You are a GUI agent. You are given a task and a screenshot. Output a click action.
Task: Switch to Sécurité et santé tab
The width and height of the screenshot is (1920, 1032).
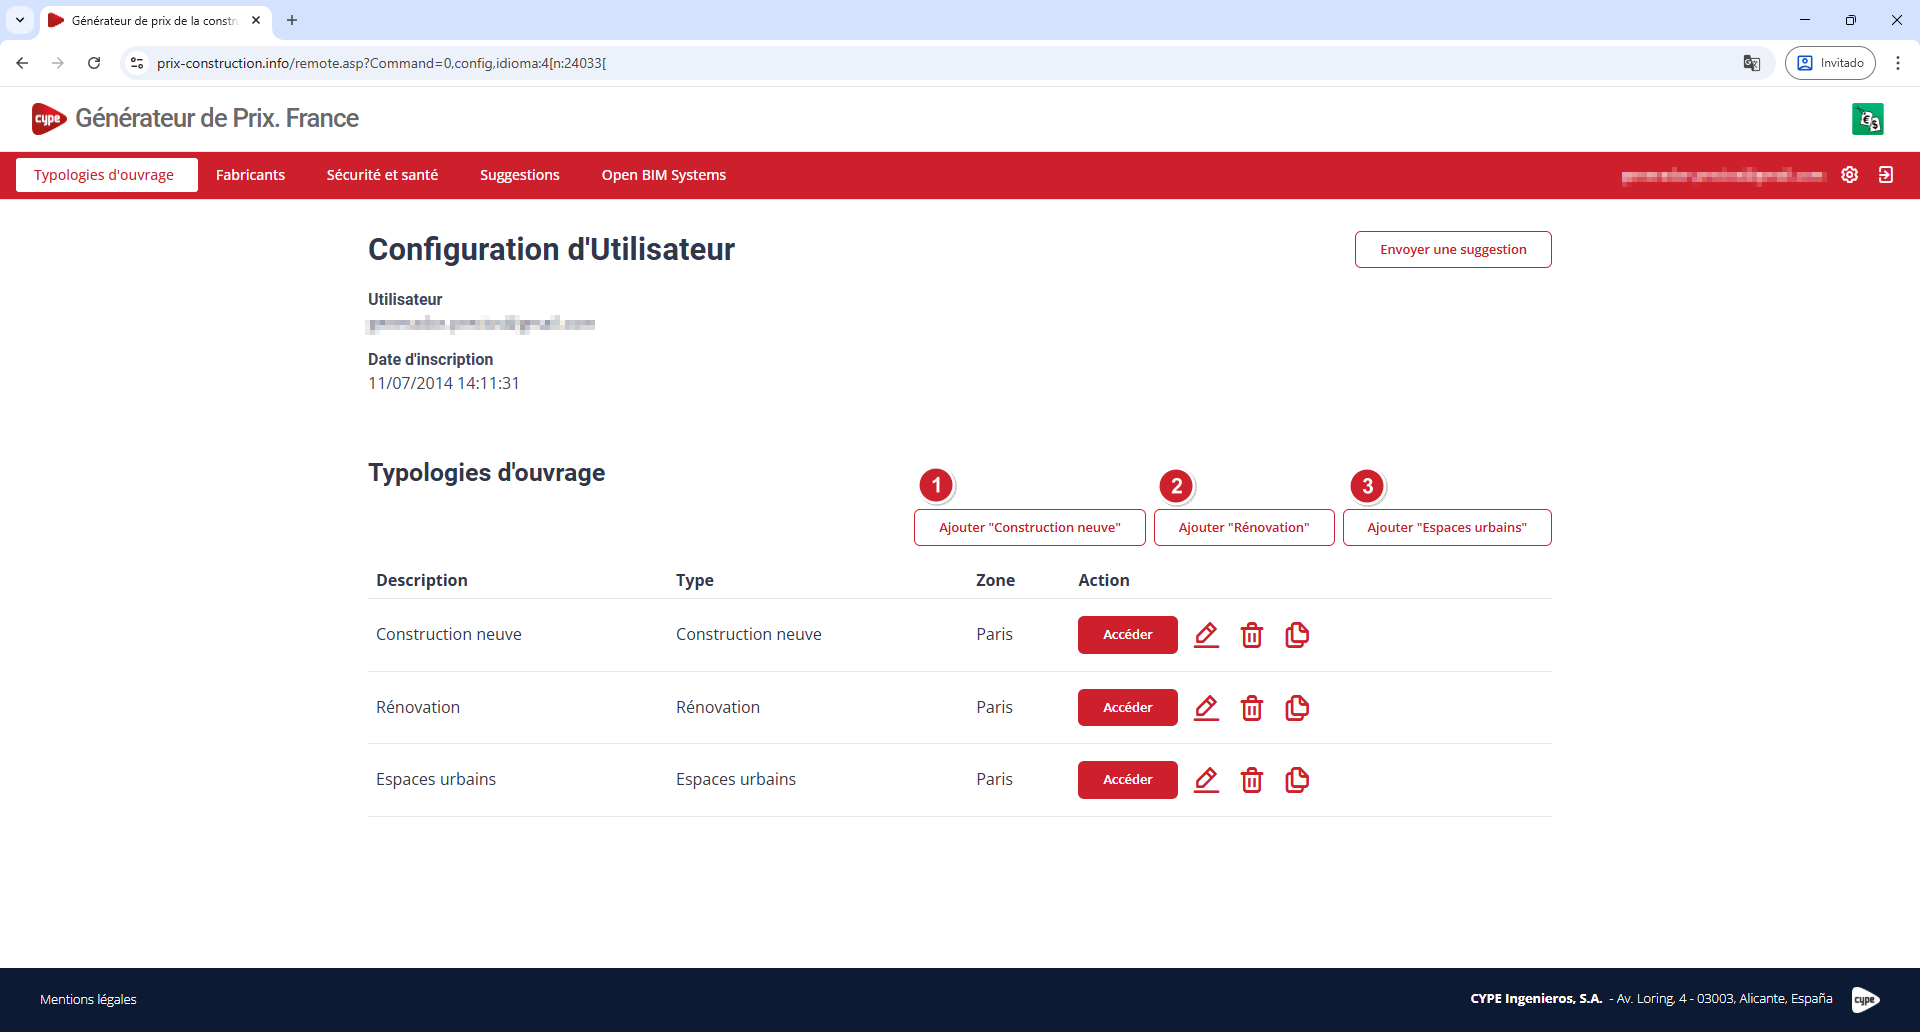(x=382, y=175)
